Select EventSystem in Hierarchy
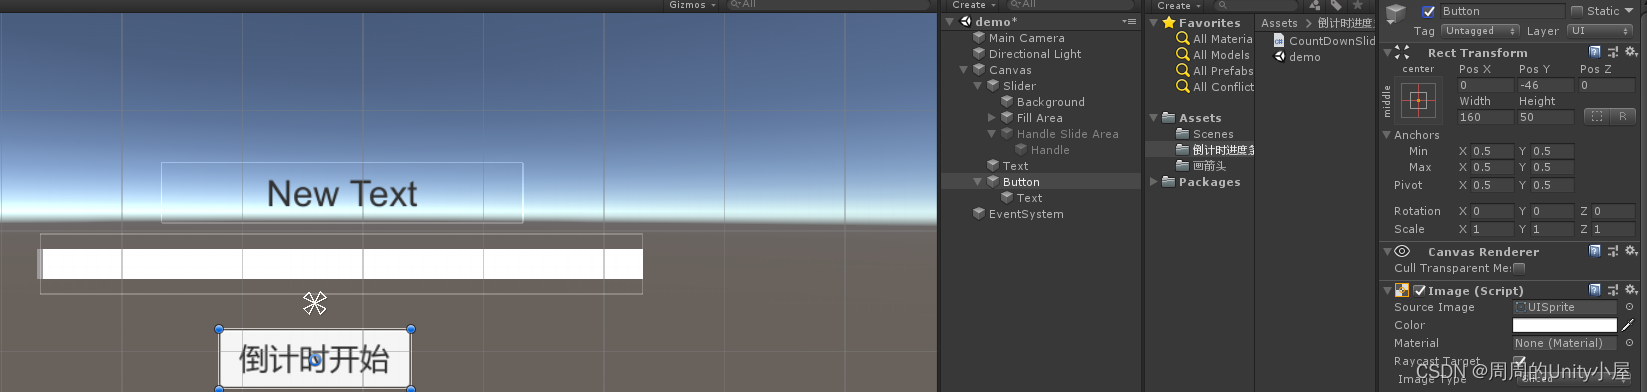The image size is (1647, 392). (1018, 214)
